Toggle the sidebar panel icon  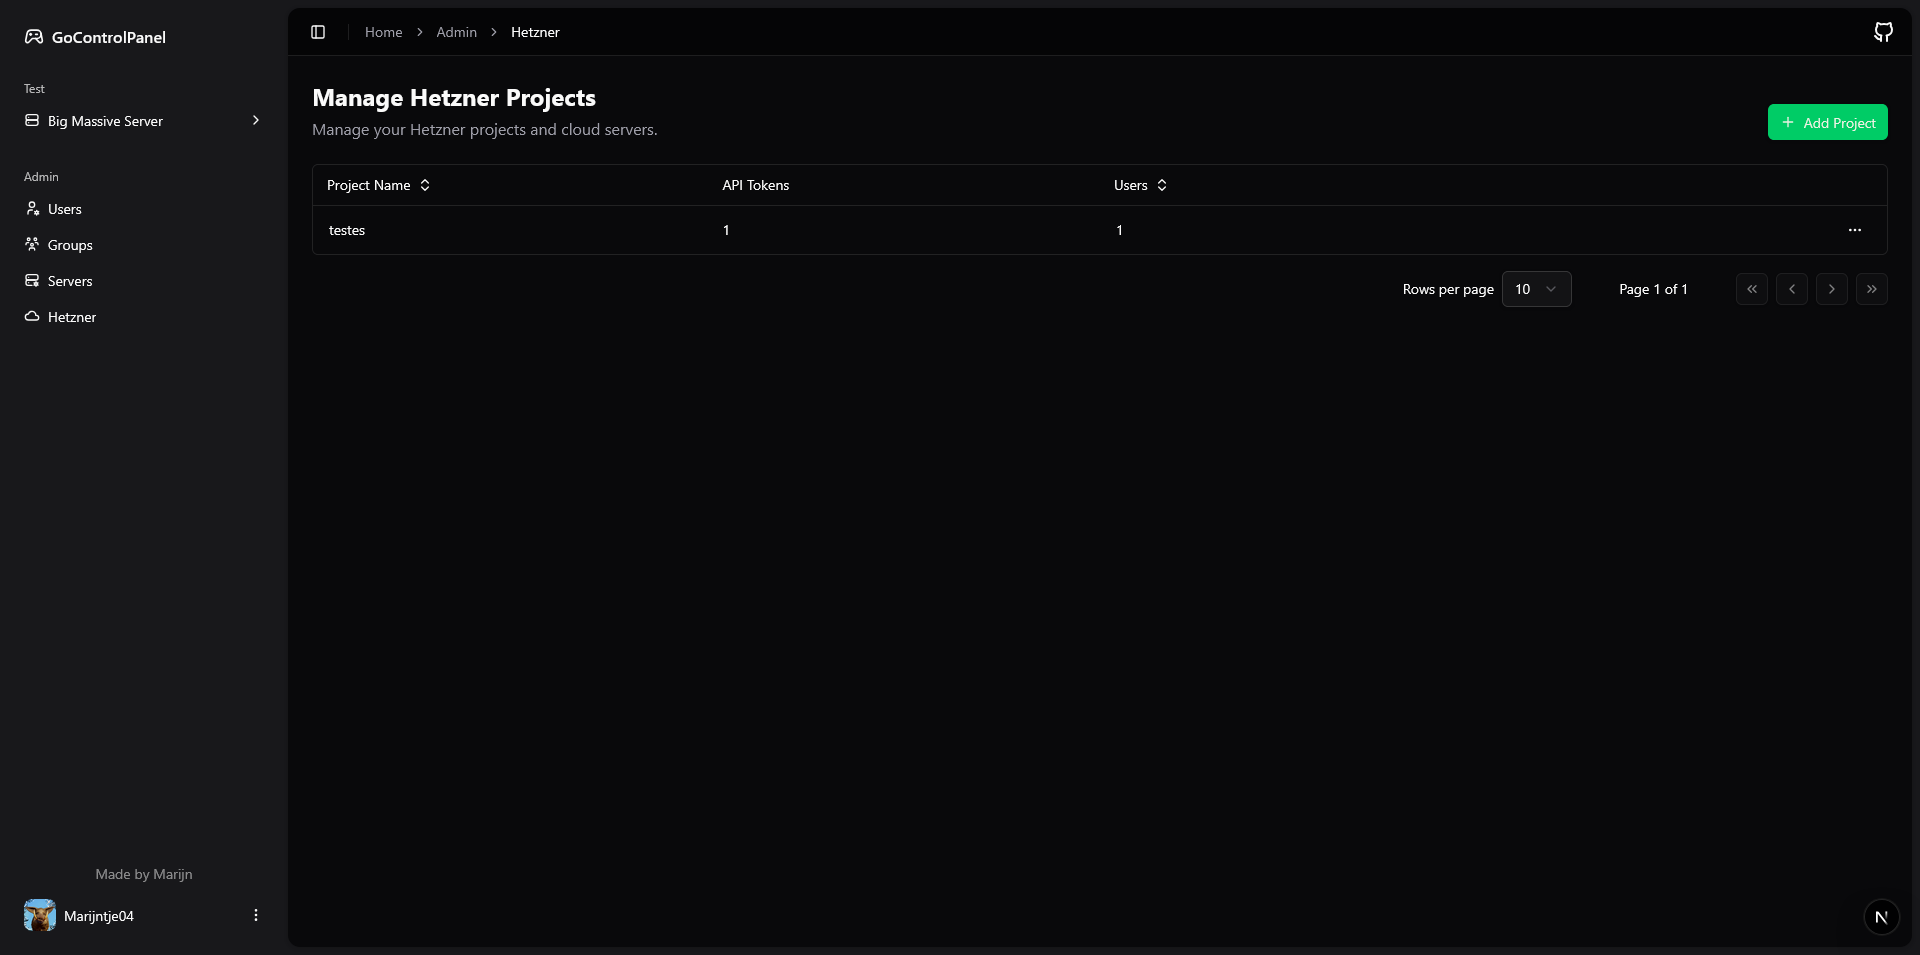(x=318, y=32)
